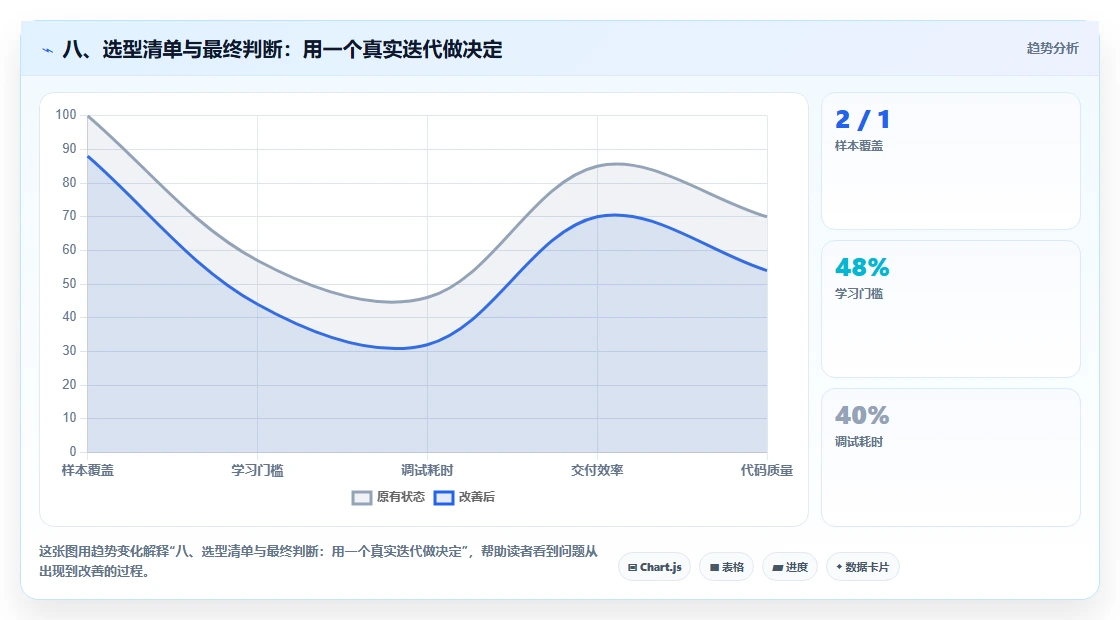Click the 调试耗时 x-axis label
Viewport: 1120px width, 620px height.
coord(427,471)
